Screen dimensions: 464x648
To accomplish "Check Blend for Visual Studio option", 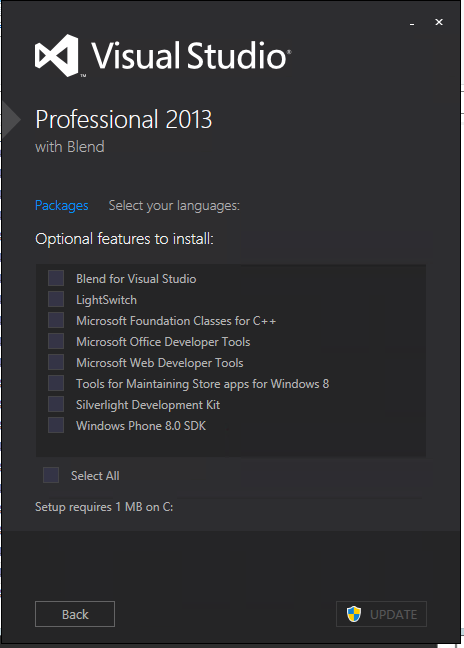I will point(56,278).
